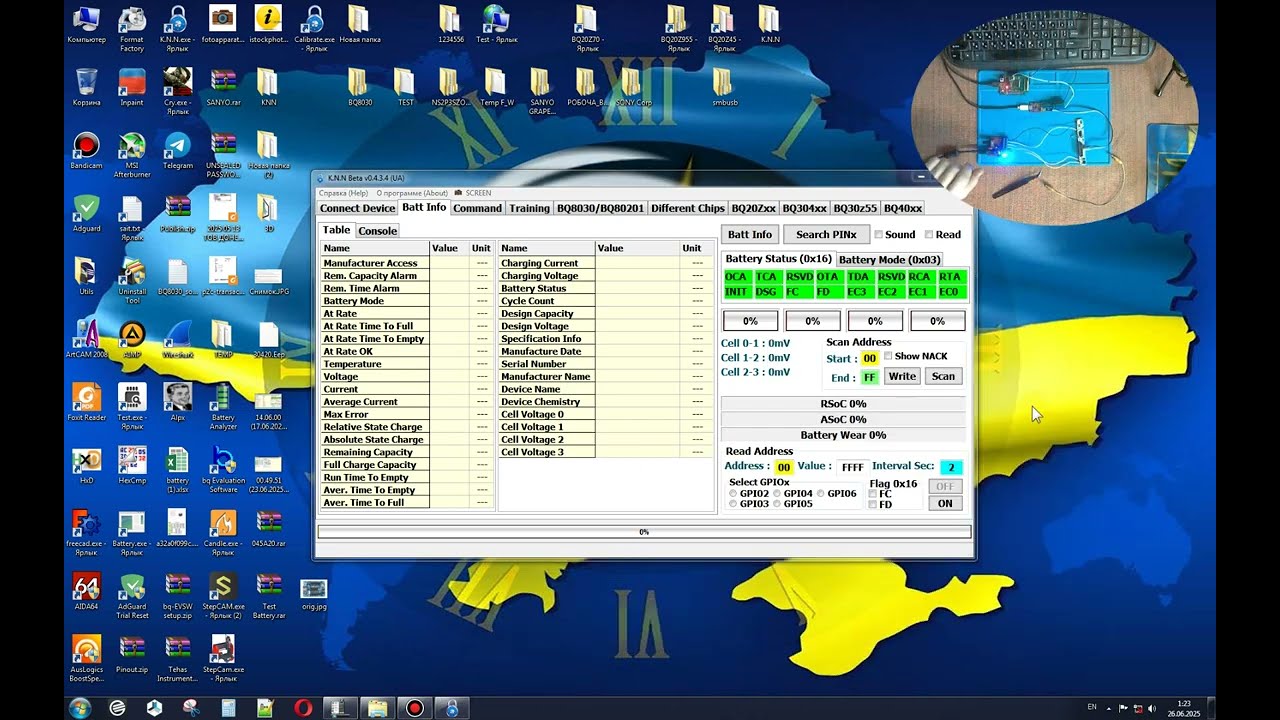The image size is (1280, 720).
Task: Switch to the BQ8030/BQ80201 tab
Action: [x=600, y=208]
